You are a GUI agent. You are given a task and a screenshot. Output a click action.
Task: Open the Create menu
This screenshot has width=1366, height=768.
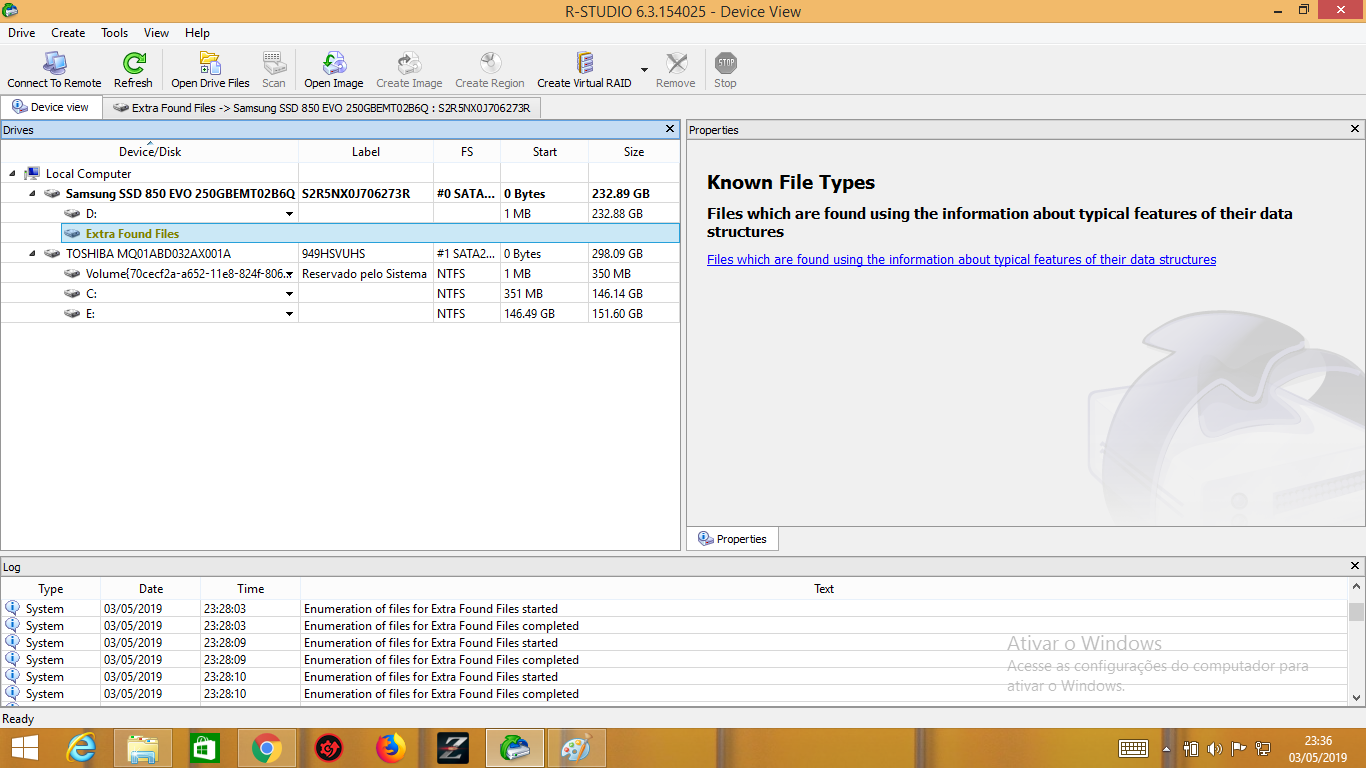[x=68, y=33]
